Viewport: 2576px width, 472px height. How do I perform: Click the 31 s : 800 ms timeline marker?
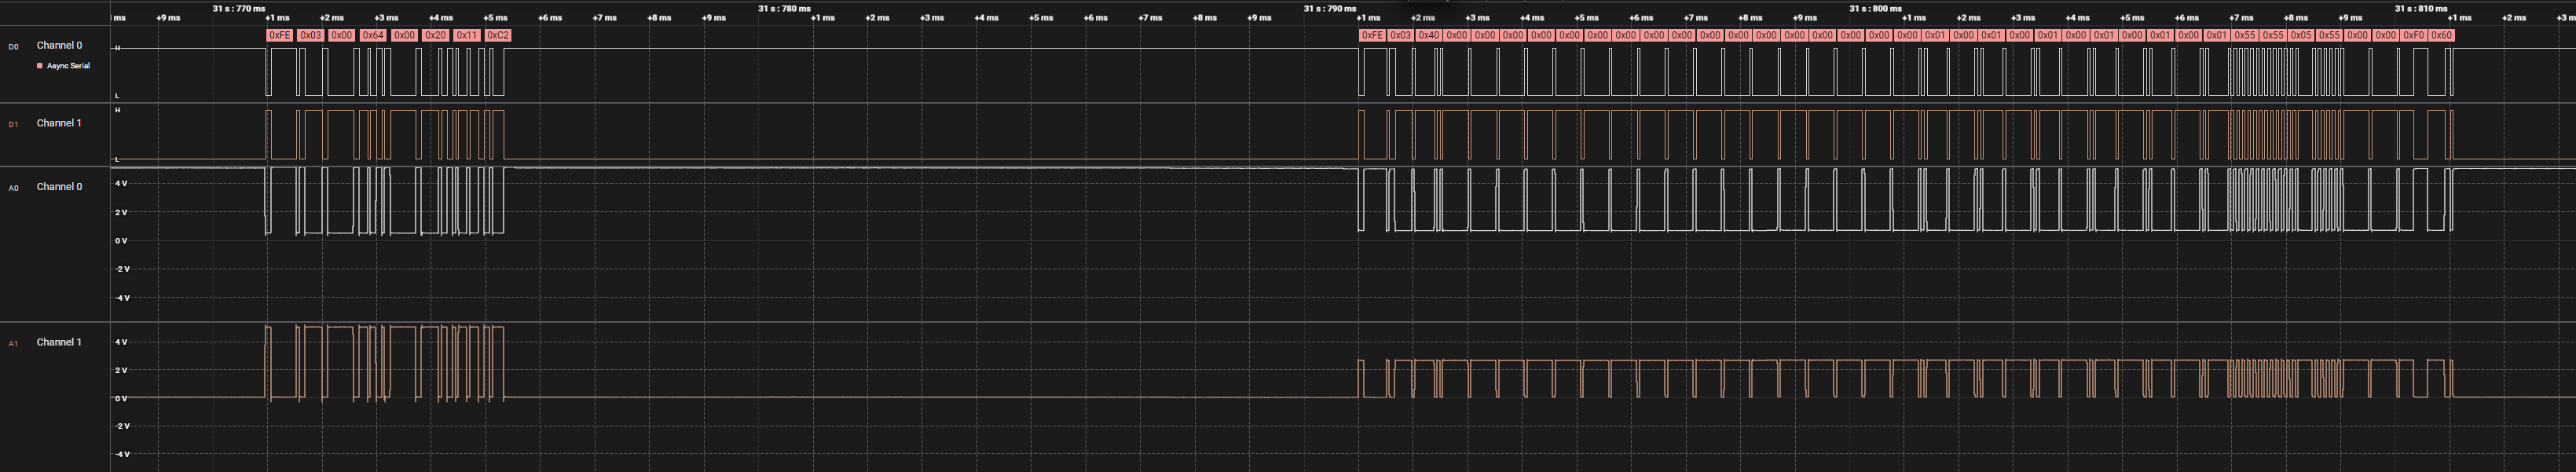pyautogui.click(x=1875, y=8)
